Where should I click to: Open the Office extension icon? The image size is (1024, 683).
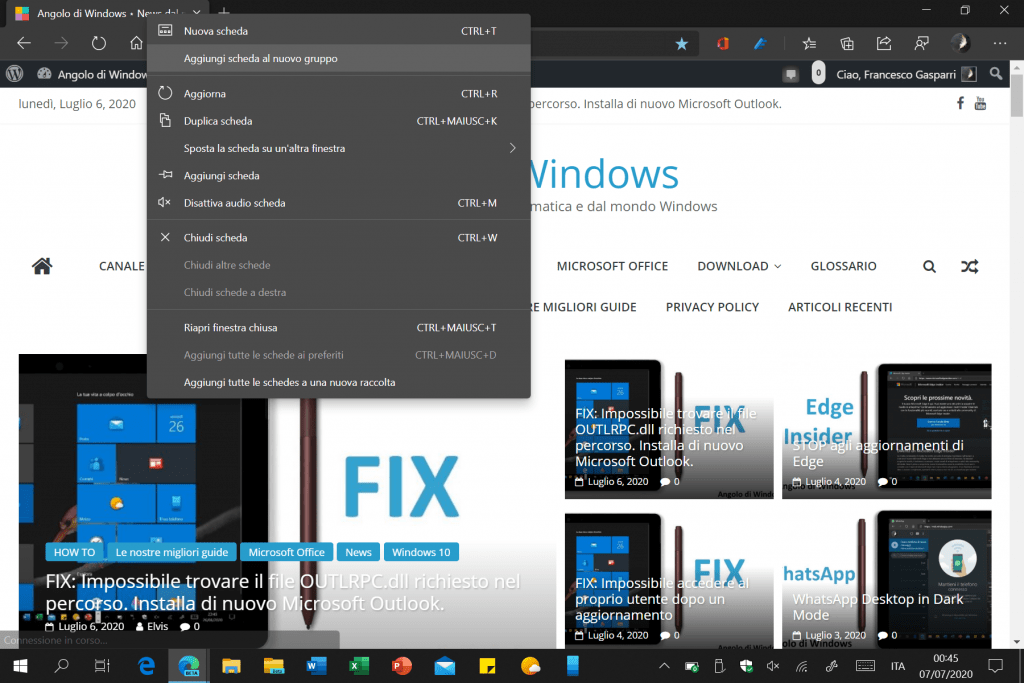click(x=722, y=43)
